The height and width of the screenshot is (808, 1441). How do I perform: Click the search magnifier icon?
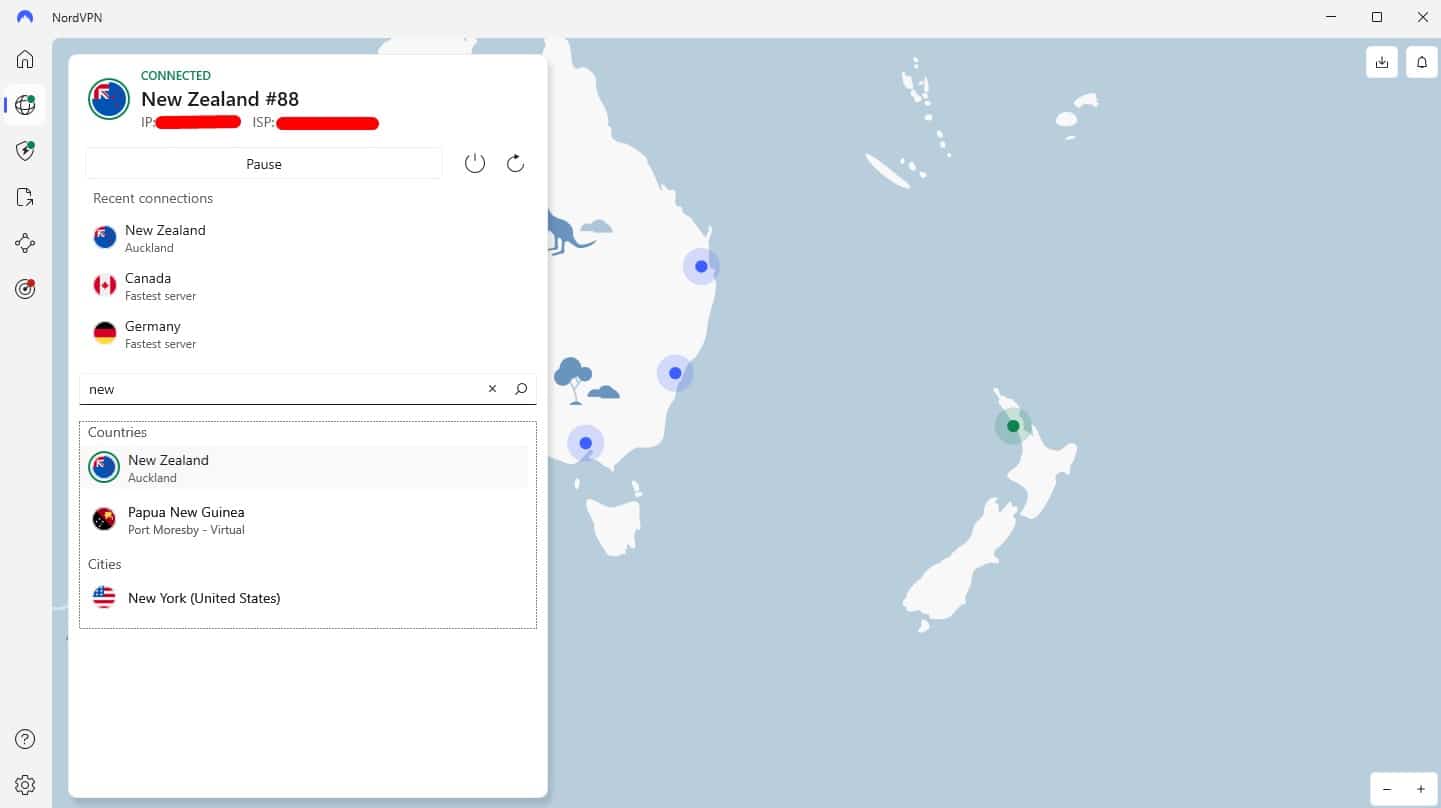point(521,389)
